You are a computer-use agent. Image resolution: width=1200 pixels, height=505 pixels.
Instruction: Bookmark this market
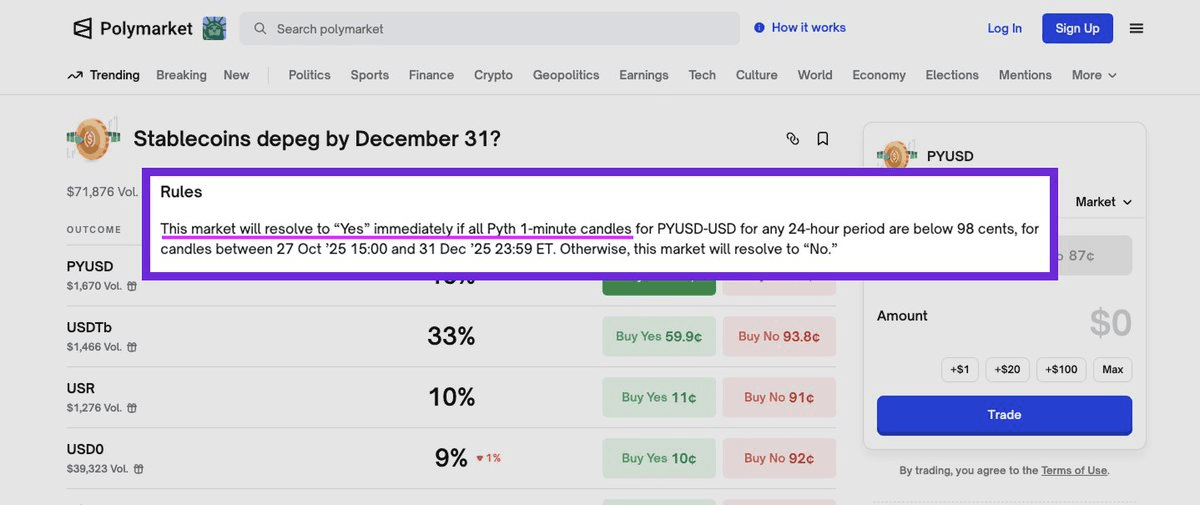click(823, 139)
